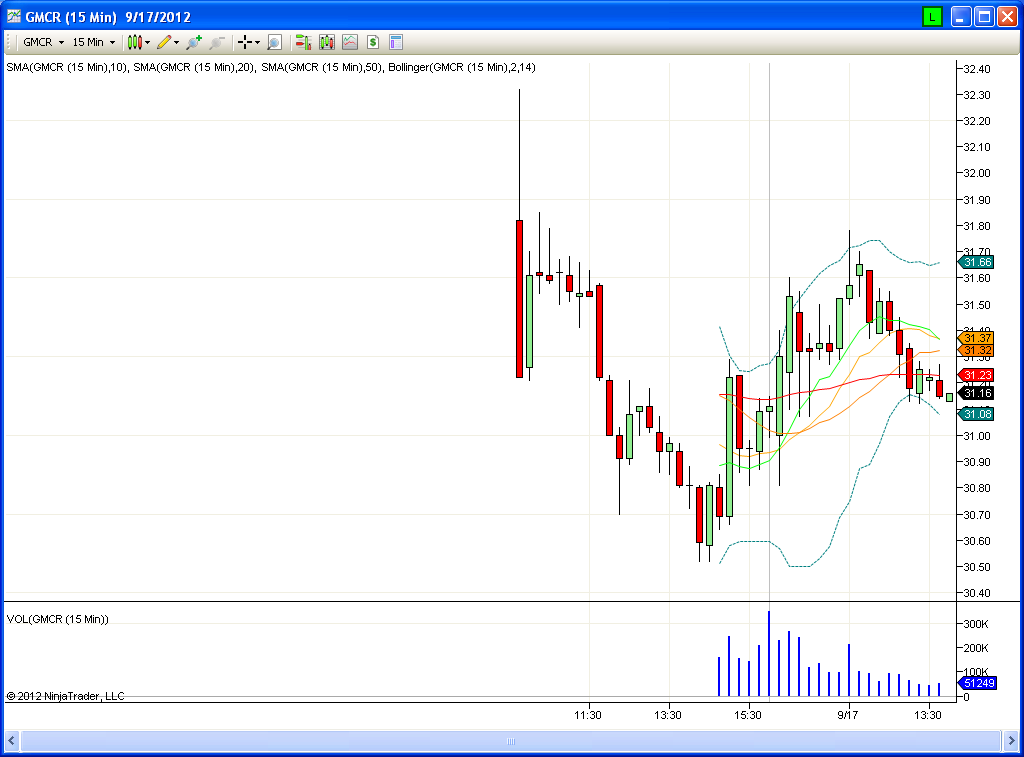This screenshot has height=757, width=1024.
Task: Minimize the GMCR chart window
Action: point(960,17)
